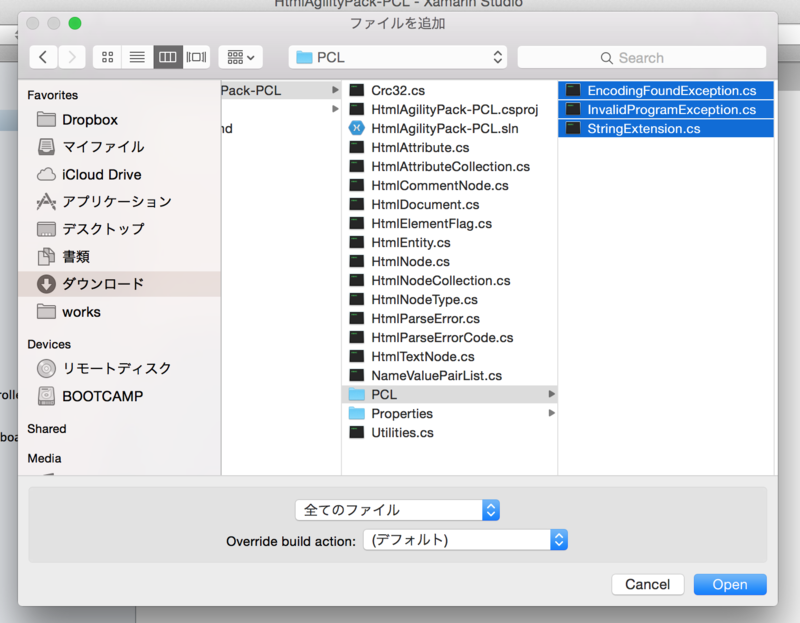
Task: Expand the PCL folder arrow
Action: [x=551, y=394]
